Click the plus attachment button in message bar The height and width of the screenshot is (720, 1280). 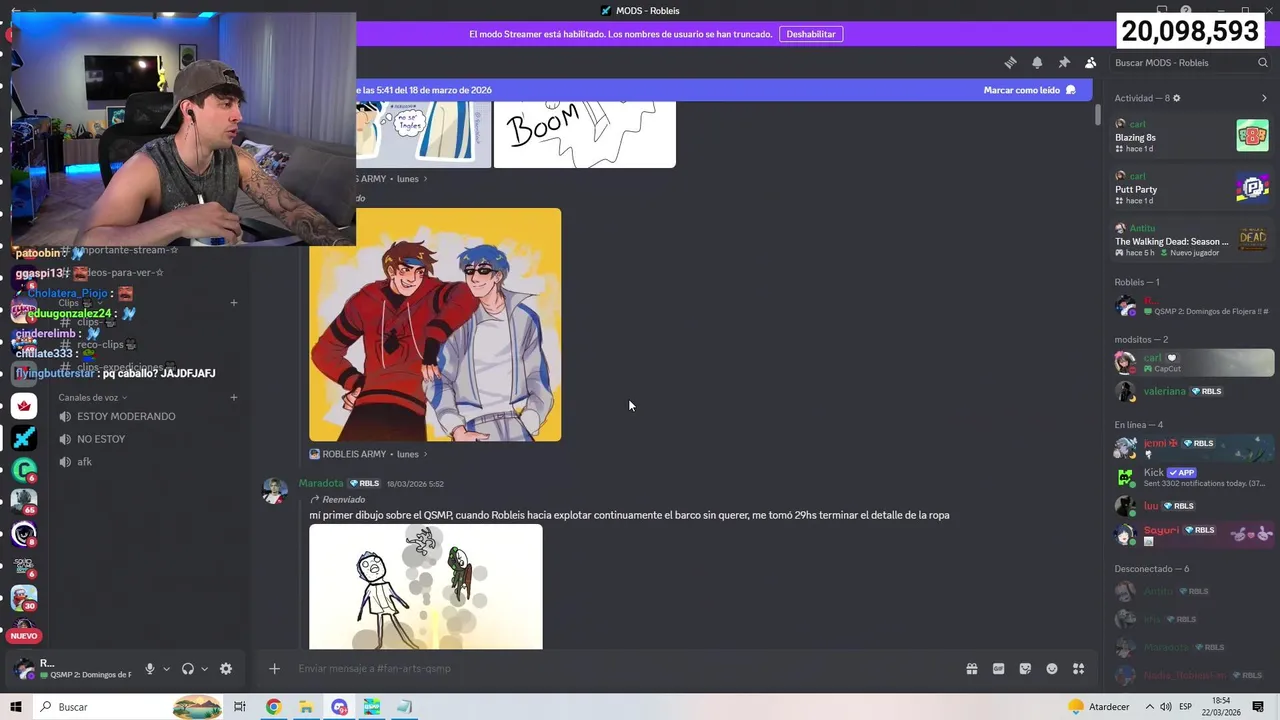click(274, 669)
